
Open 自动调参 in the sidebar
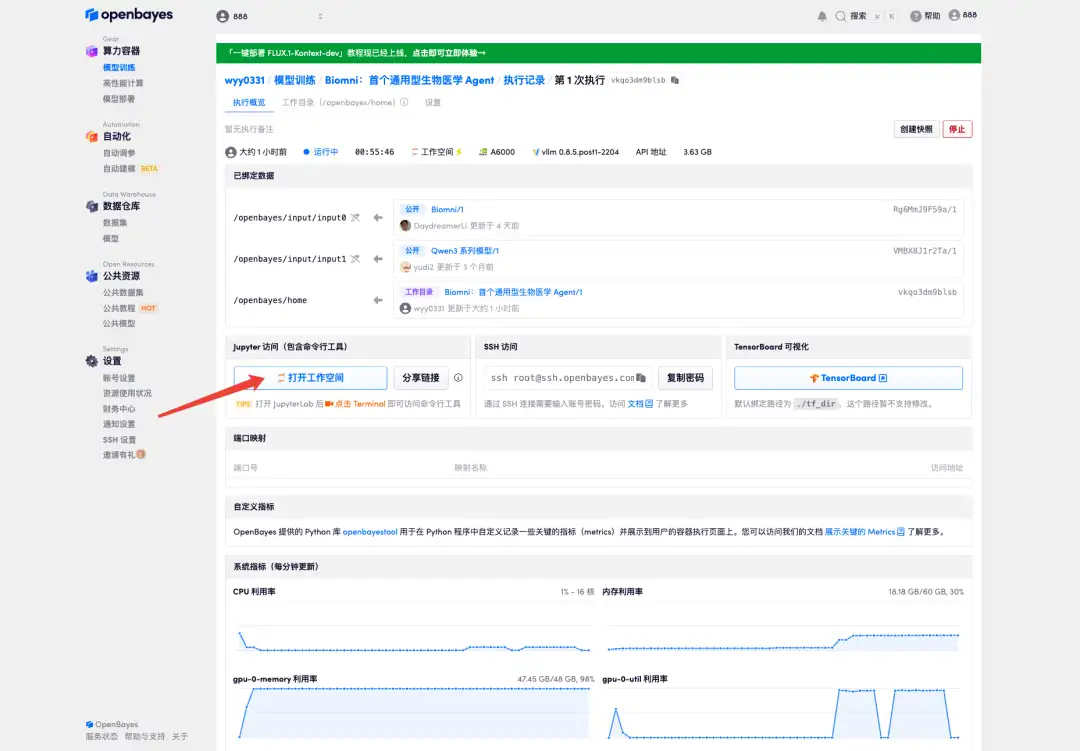119,153
